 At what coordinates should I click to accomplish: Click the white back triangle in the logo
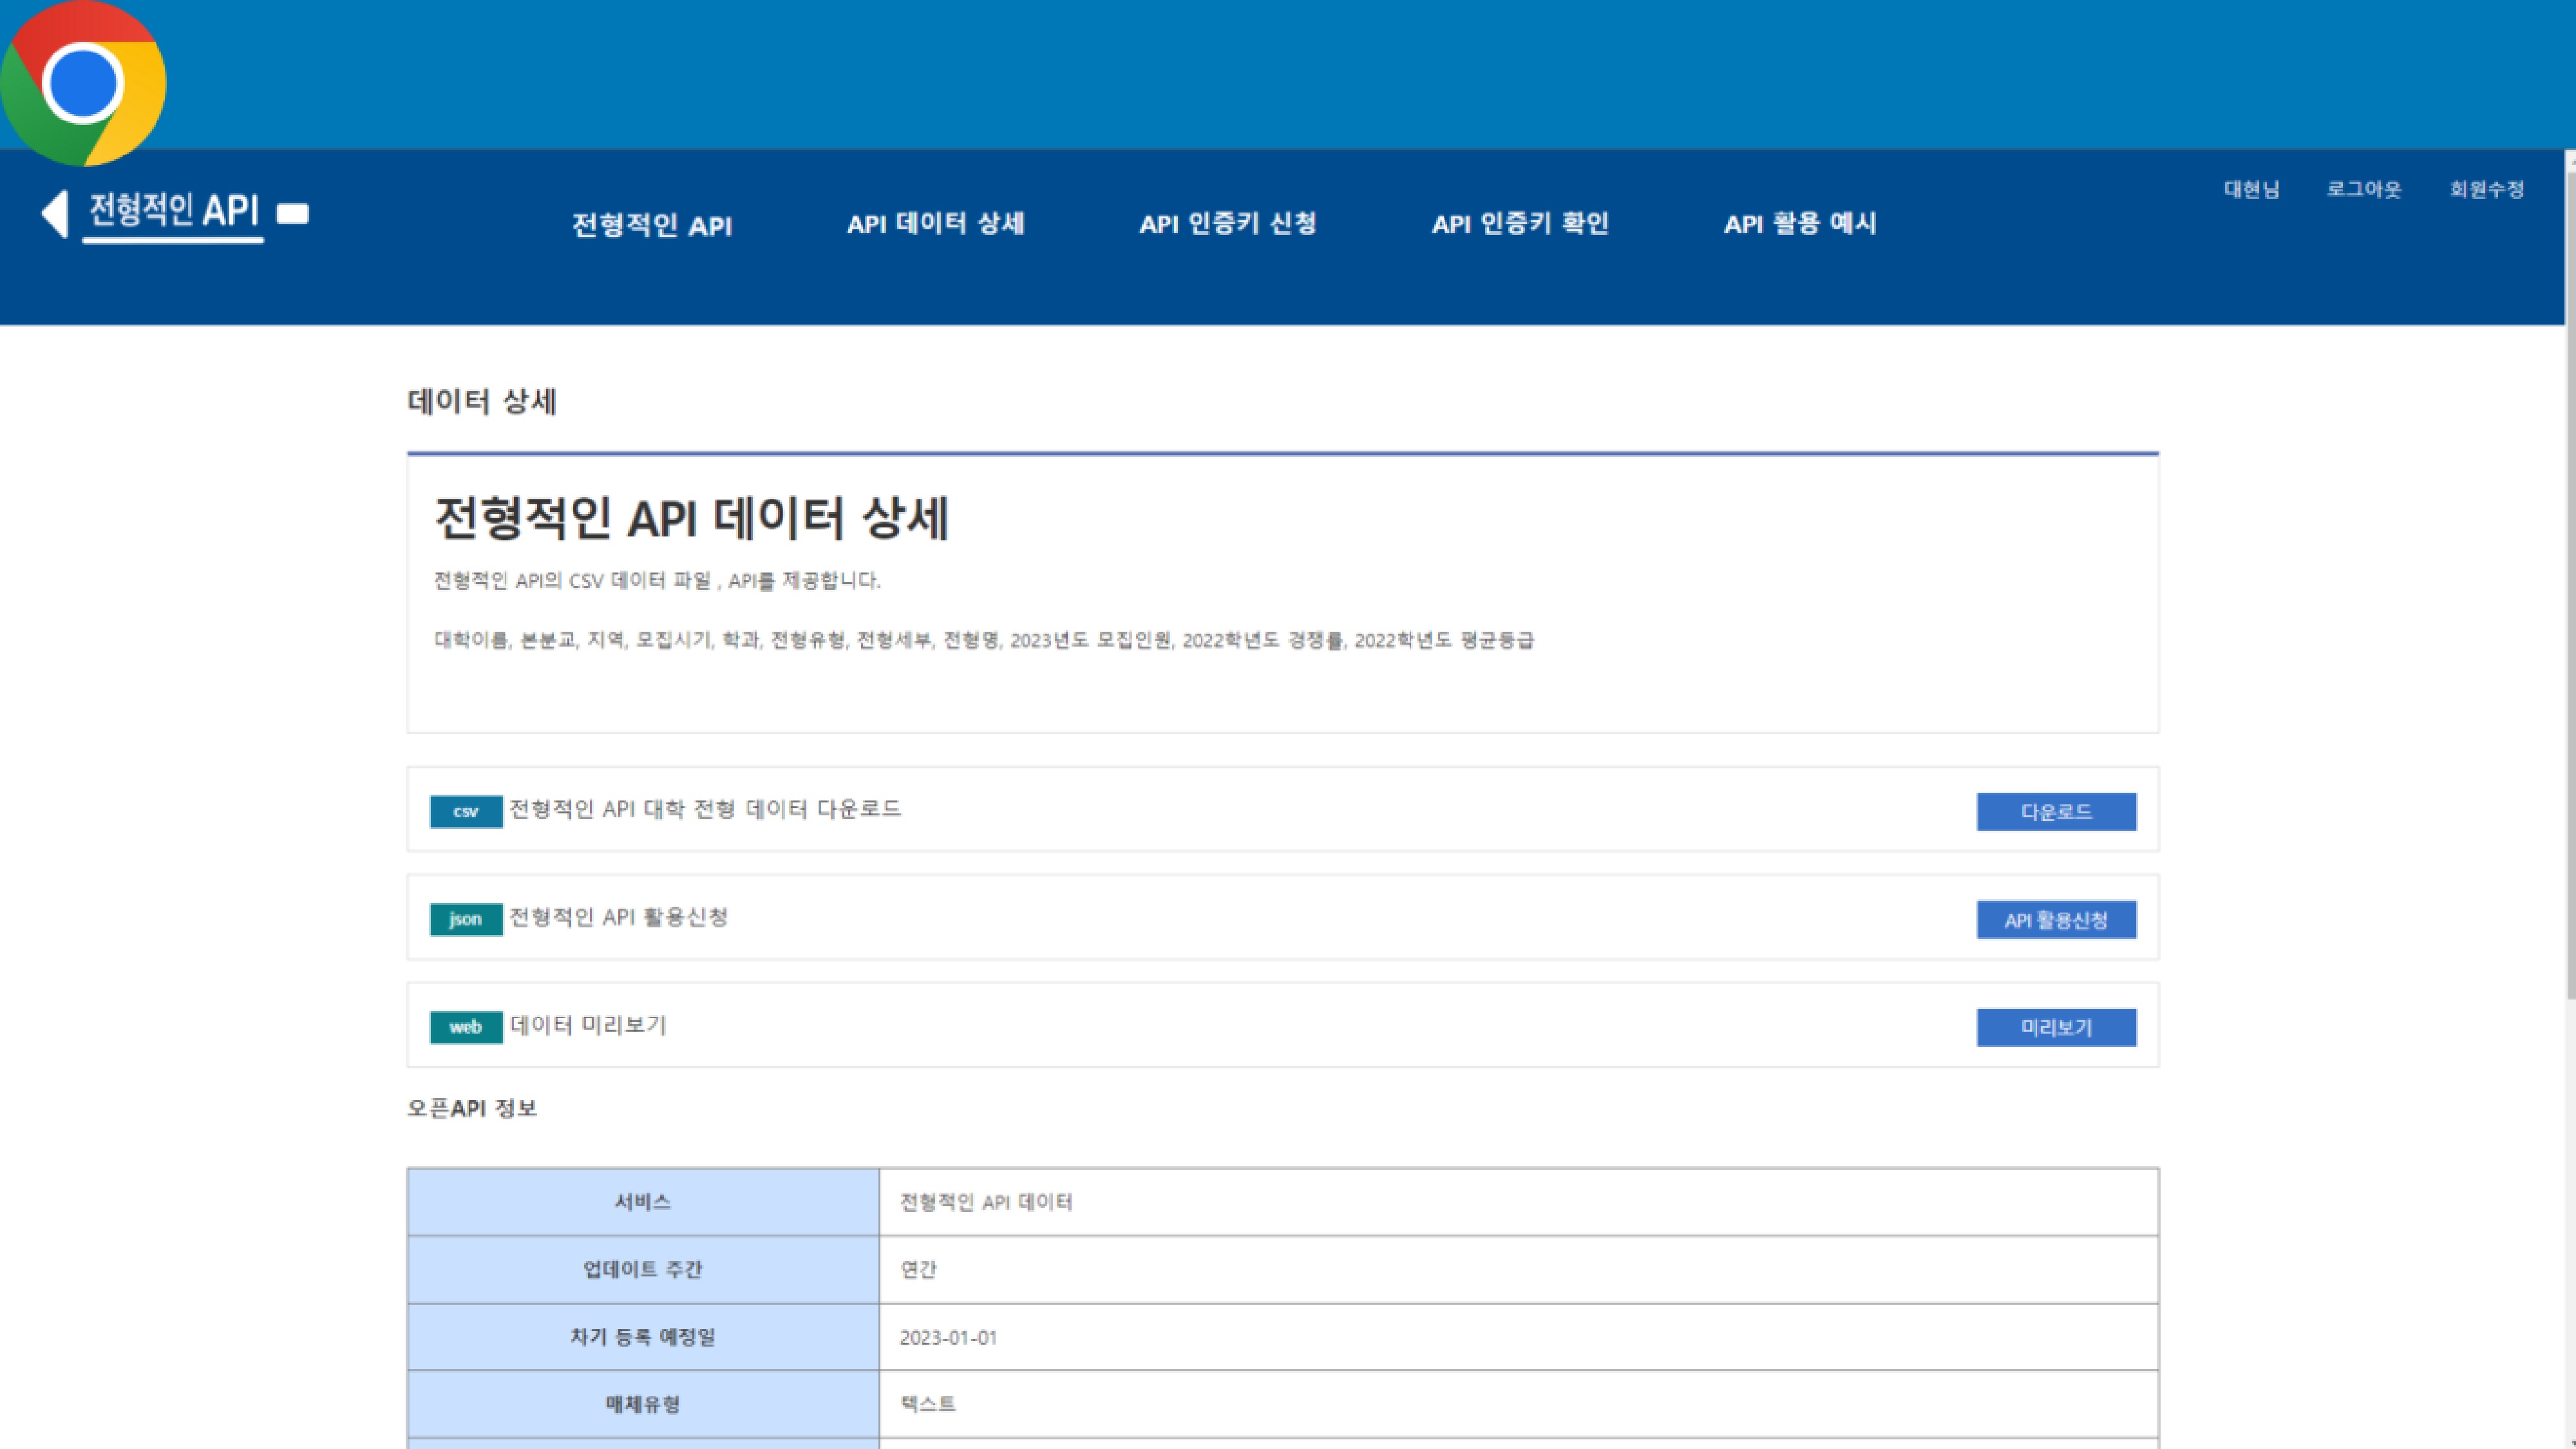[x=55, y=213]
